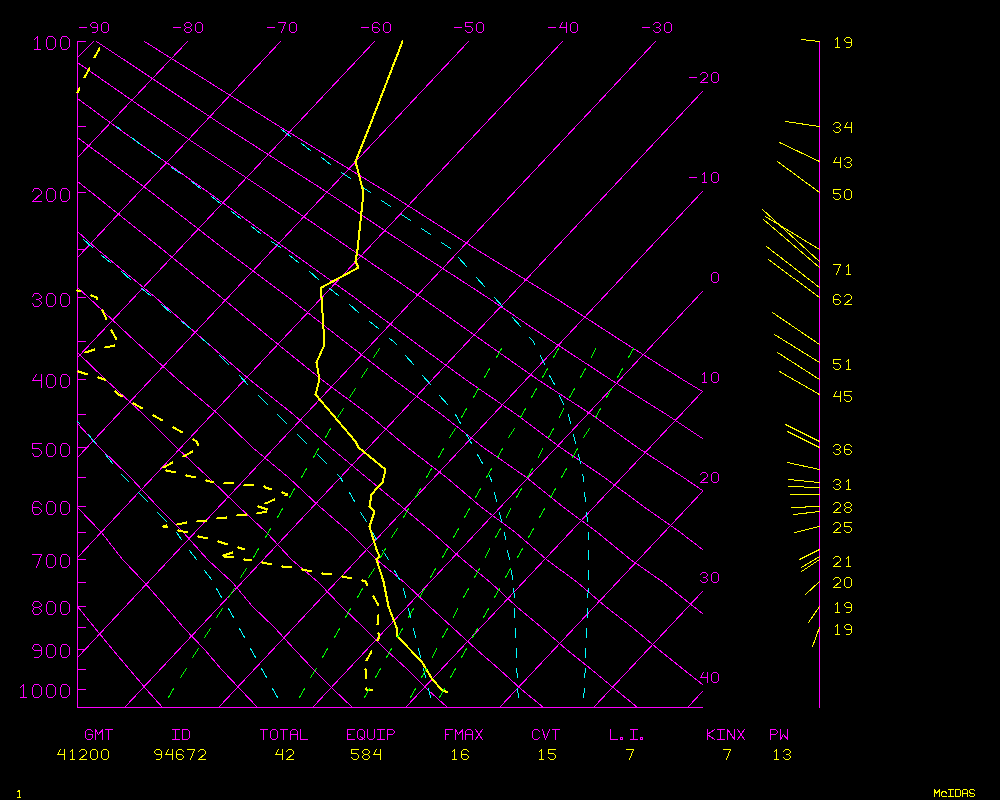Click the 71 wind speed label
This screenshot has height=800, width=1000.
click(842, 270)
